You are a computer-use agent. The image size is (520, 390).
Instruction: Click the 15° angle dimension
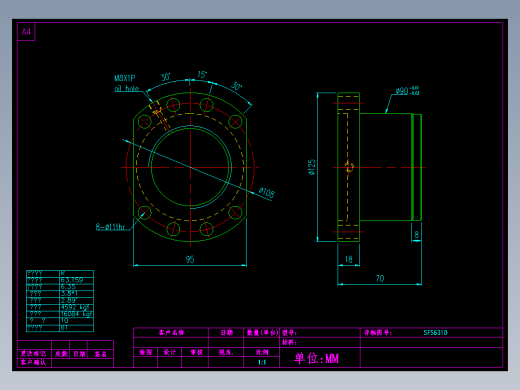point(202,74)
